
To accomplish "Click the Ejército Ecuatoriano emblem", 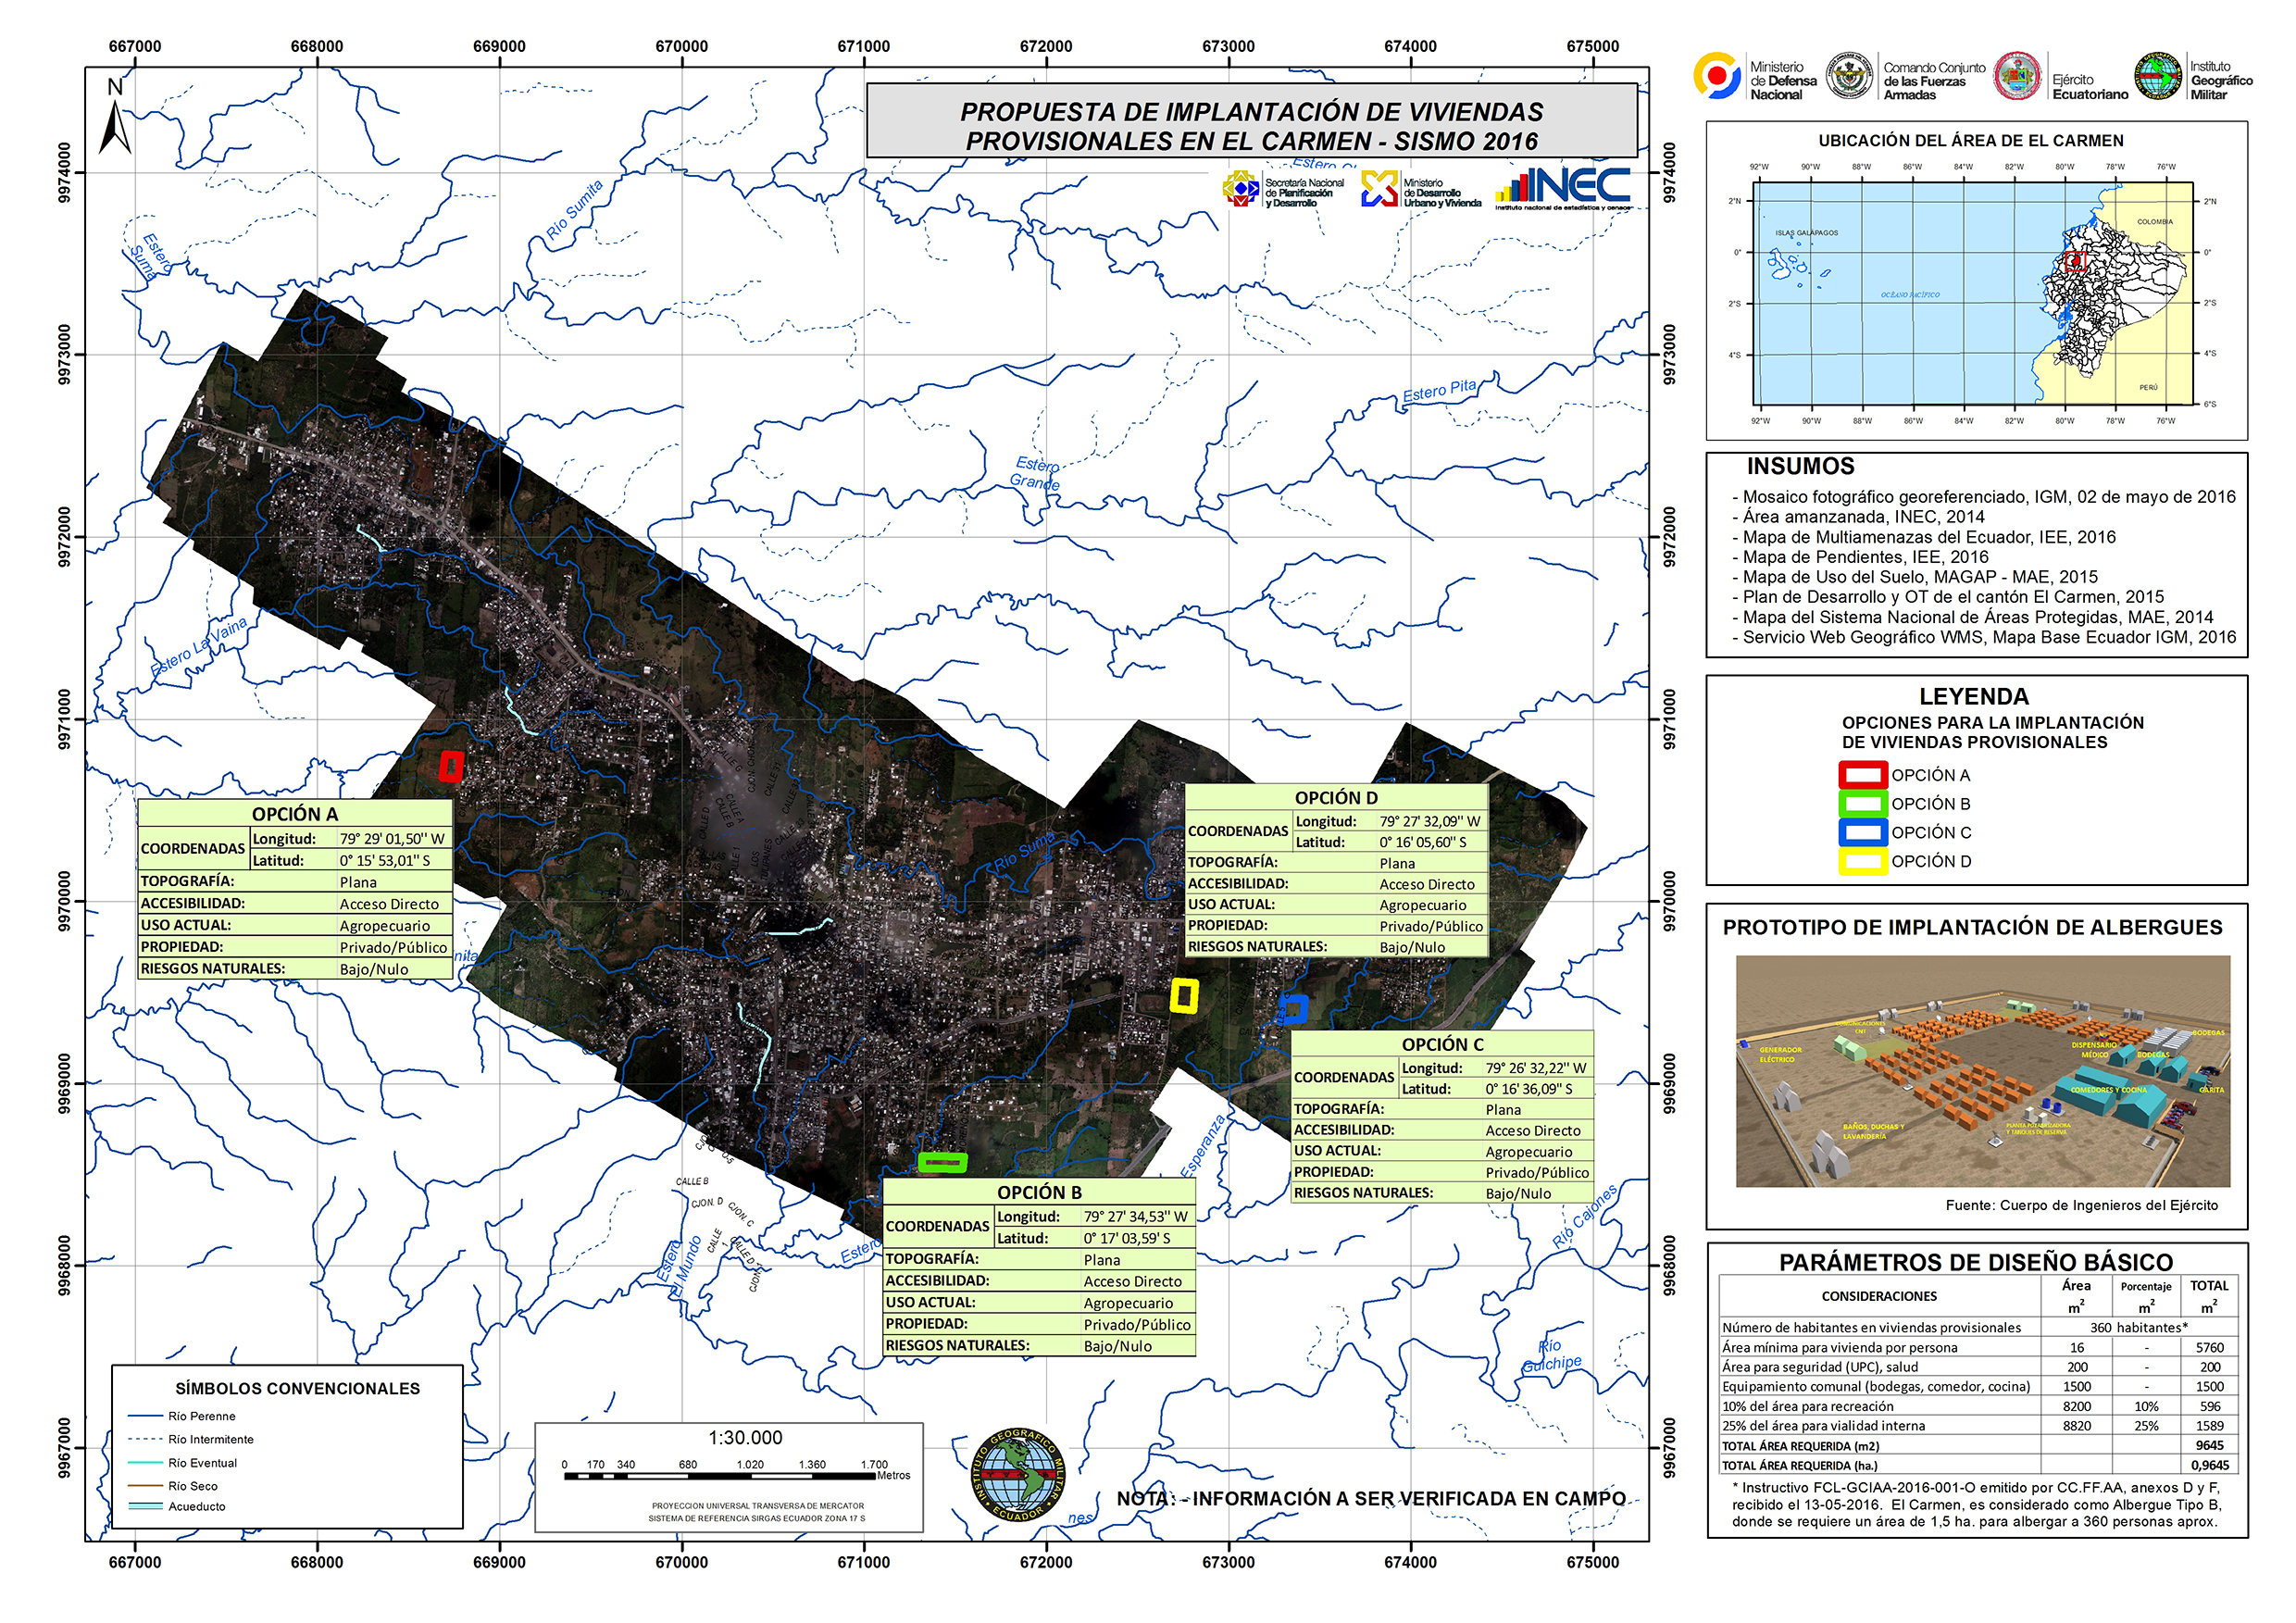I will 2017,76.
